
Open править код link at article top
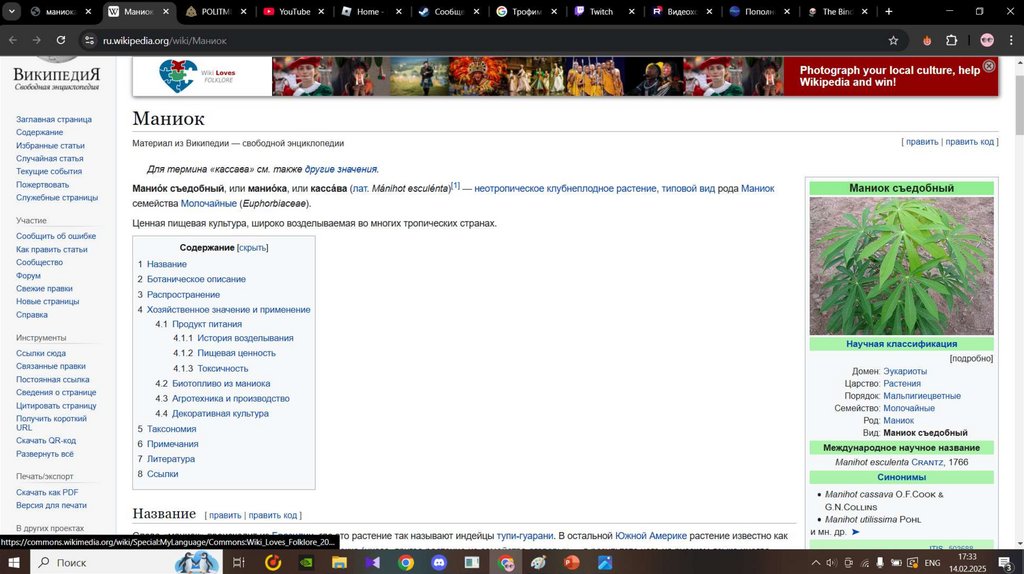click(x=969, y=142)
